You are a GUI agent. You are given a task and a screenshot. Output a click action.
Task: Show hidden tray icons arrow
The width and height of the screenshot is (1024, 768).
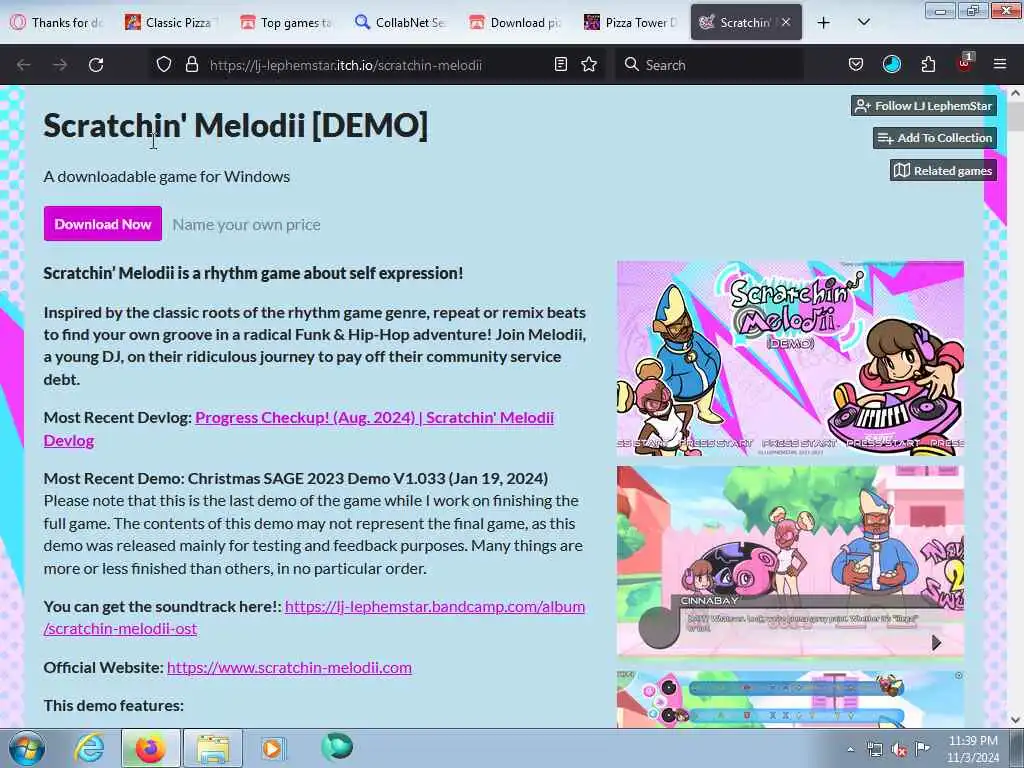pos(850,749)
